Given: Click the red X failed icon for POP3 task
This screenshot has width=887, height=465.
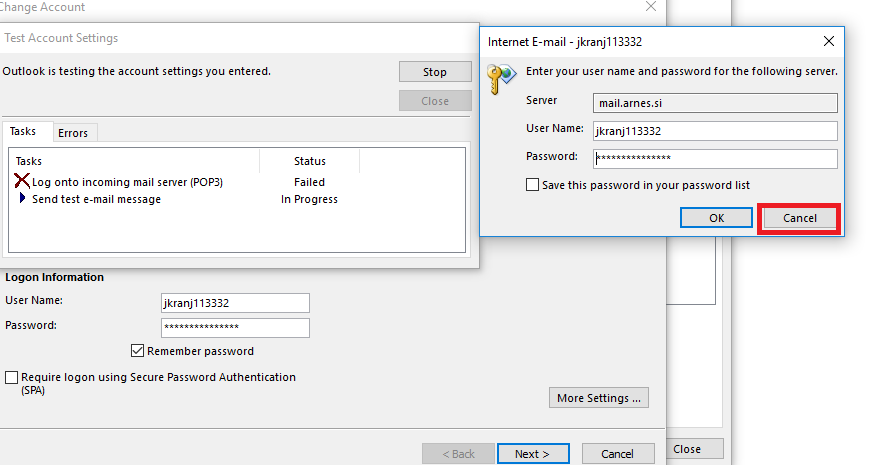Looking at the screenshot, I should pos(22,181).
